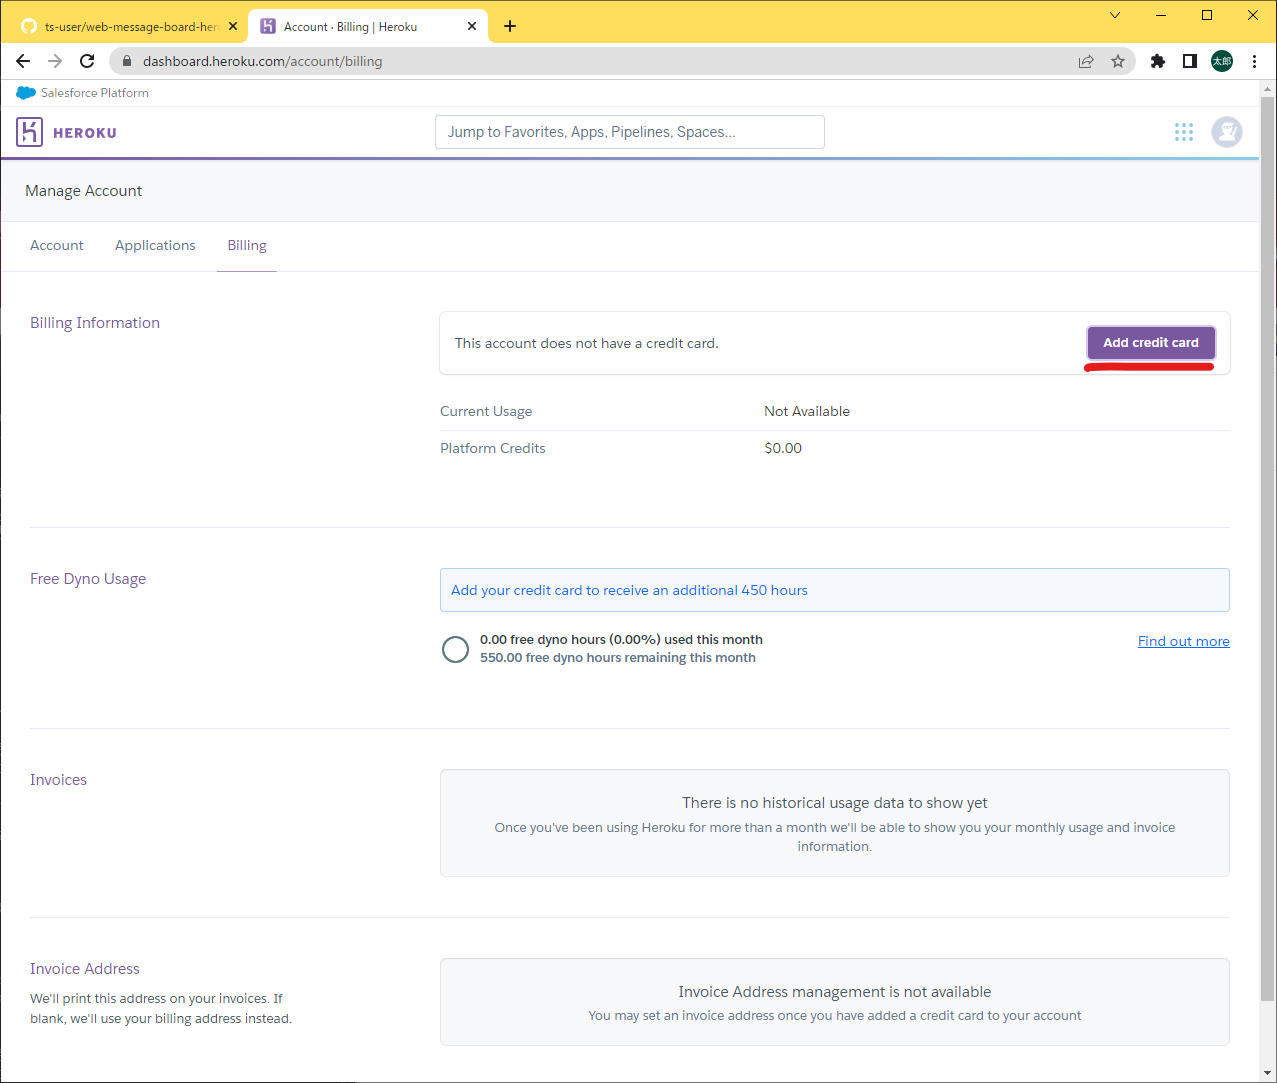Screen dimensions: 1277x1083
Task: Click the browser forward arrow
Action: [x=55, y=61]
